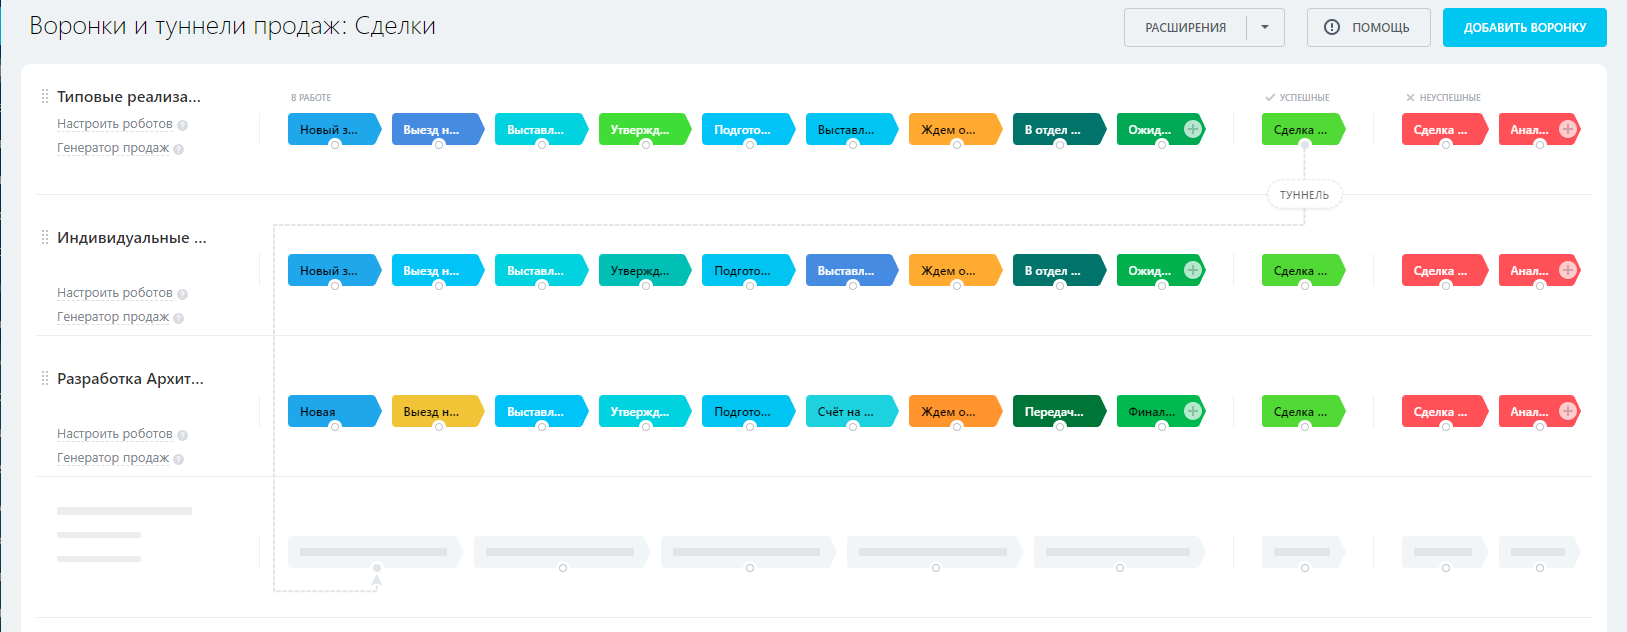Open Помощь help button

(x=1368, y=28)
